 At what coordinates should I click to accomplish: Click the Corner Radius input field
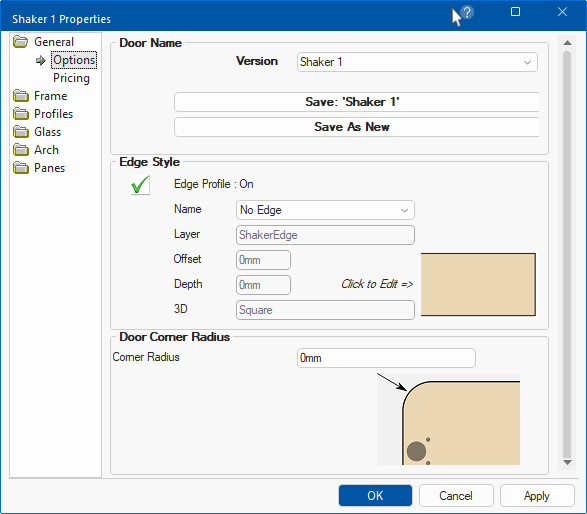[x=386, y=358]
